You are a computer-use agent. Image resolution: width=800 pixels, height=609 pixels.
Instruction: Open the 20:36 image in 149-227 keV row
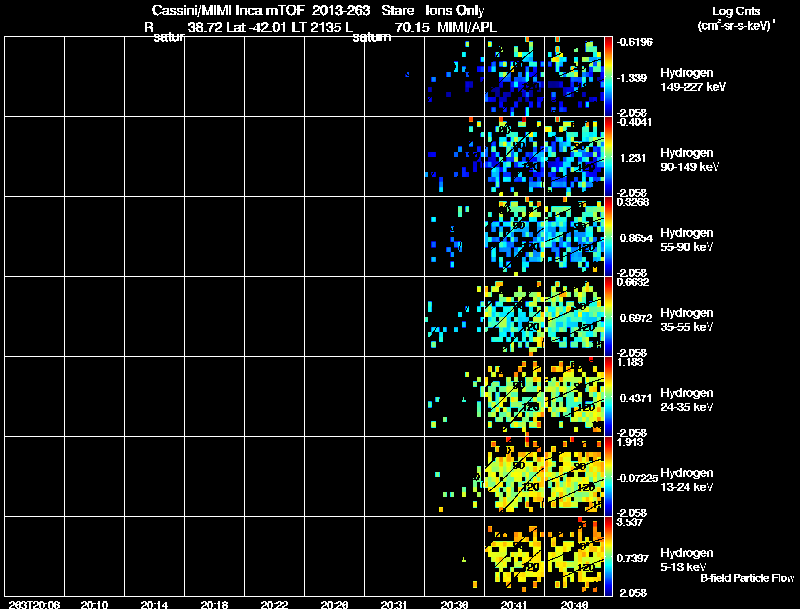pos(454,77)
